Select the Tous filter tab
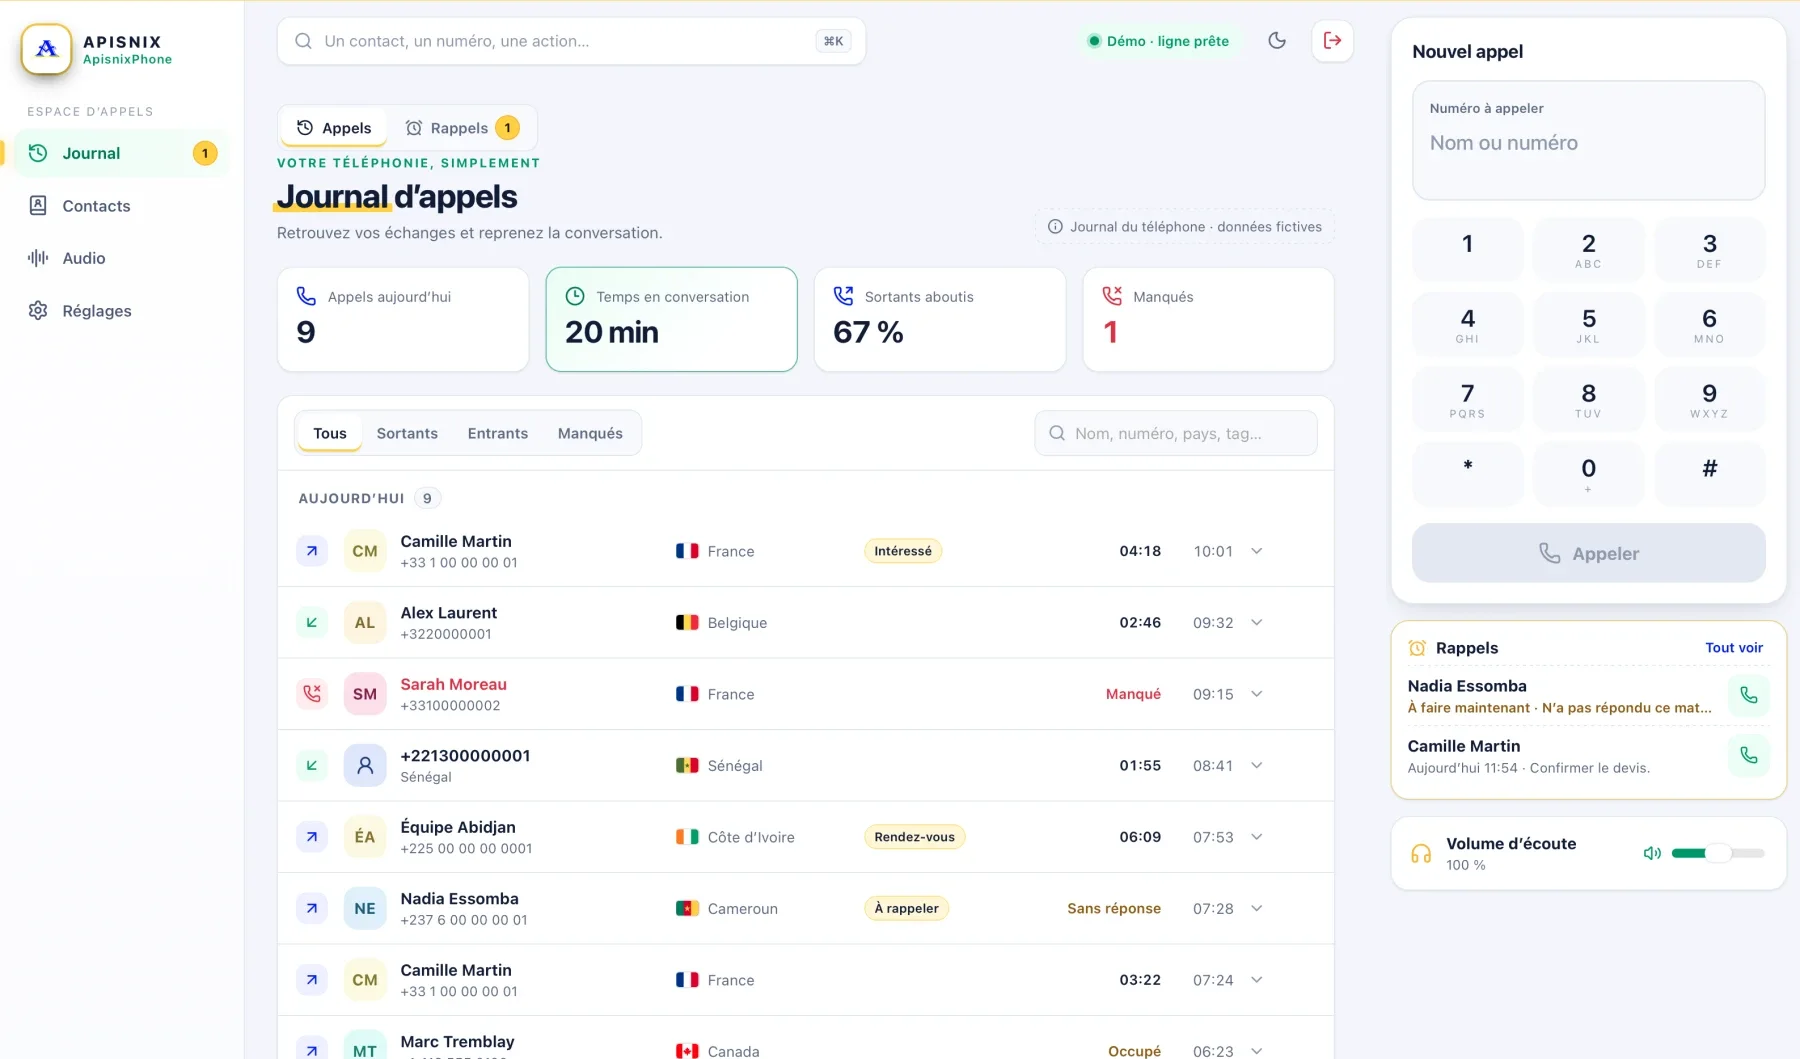1800x1059 pixels. click(x=329, y=433)
